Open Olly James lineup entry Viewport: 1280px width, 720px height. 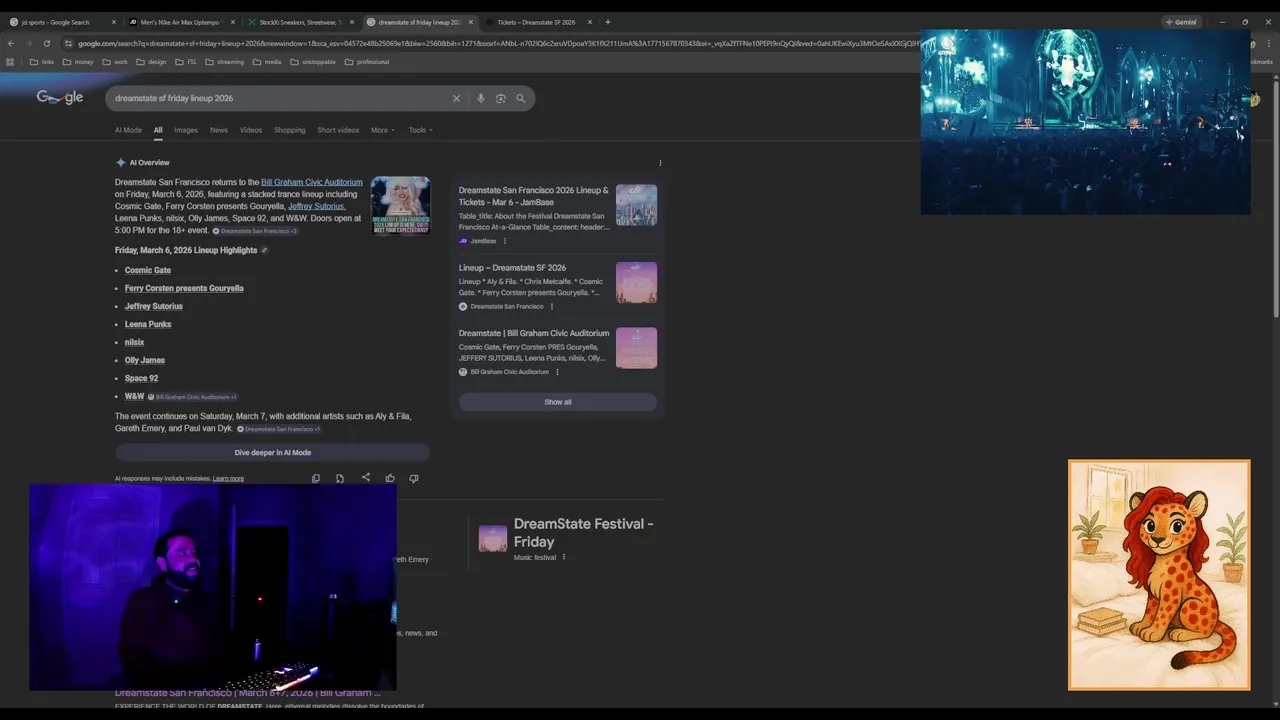[145, 360]
